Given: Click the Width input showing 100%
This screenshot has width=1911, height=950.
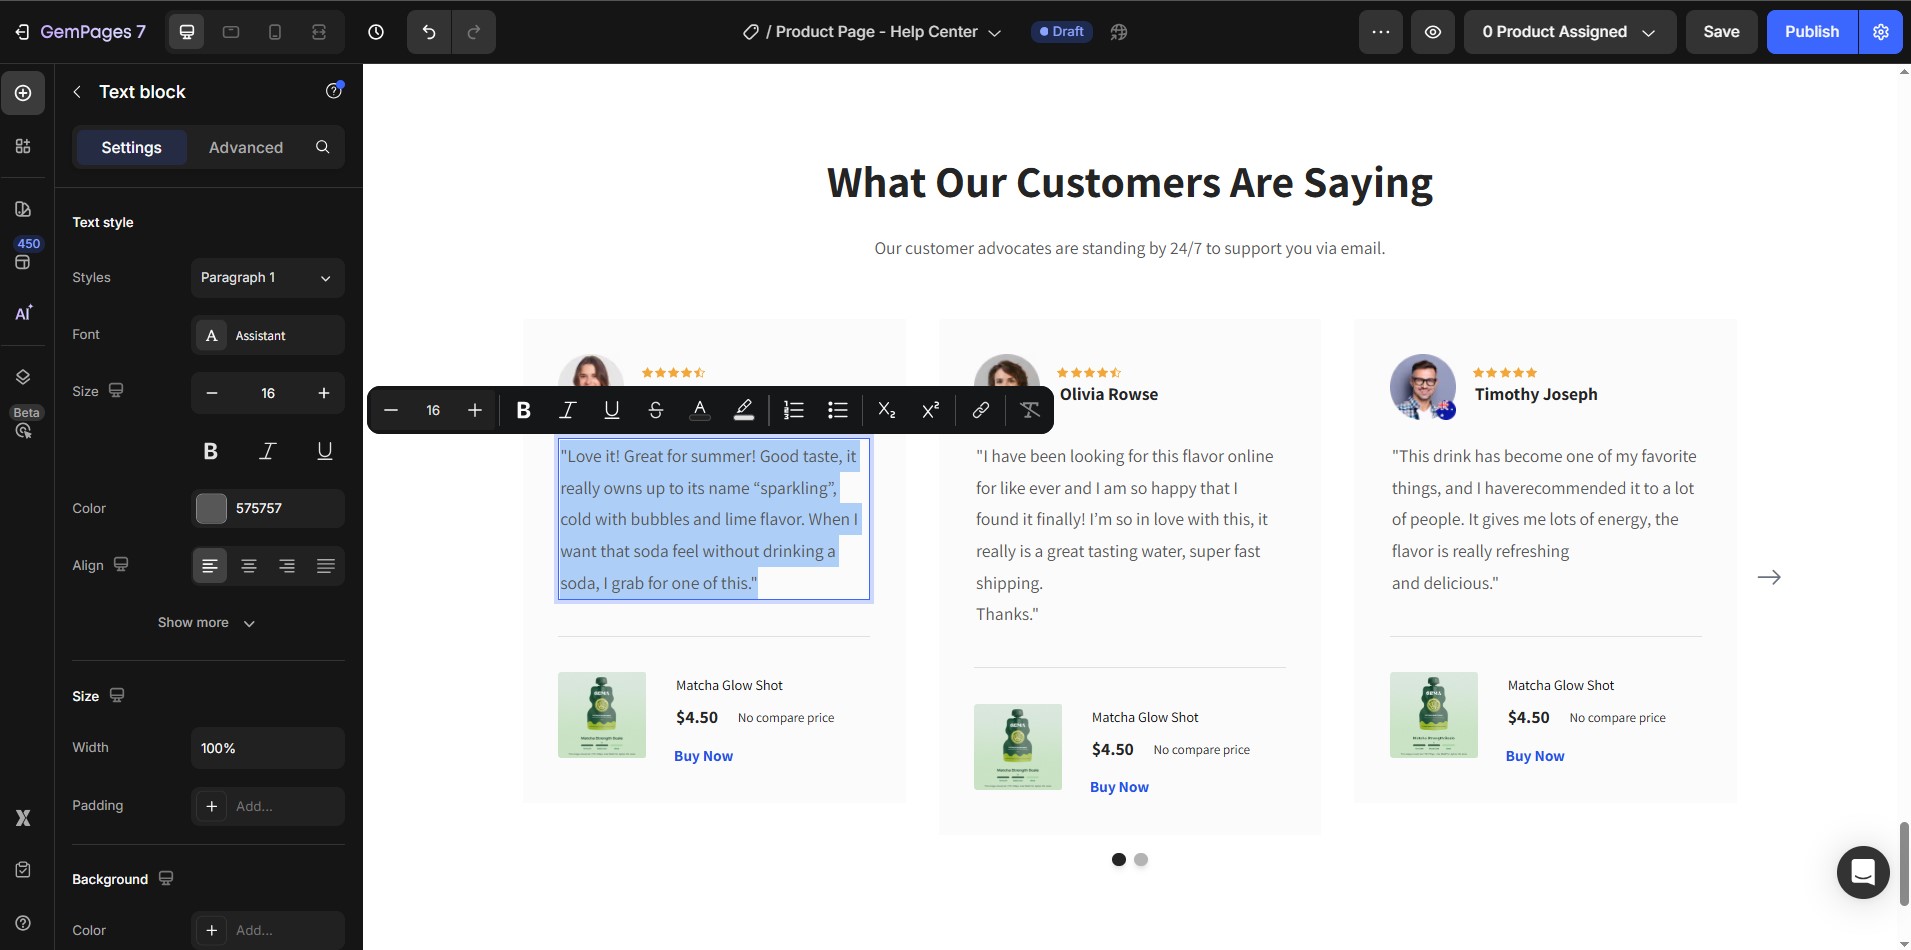Looking at the screenshot, I should pyautogui.click(x=267, y=748).
